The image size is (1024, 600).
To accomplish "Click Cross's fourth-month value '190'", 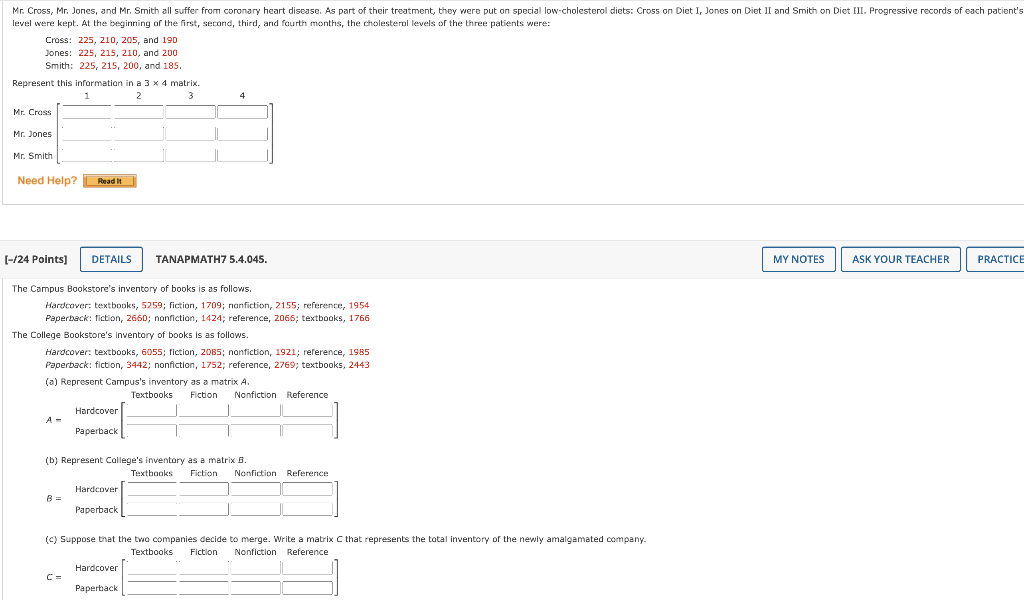I will [170, 40].
